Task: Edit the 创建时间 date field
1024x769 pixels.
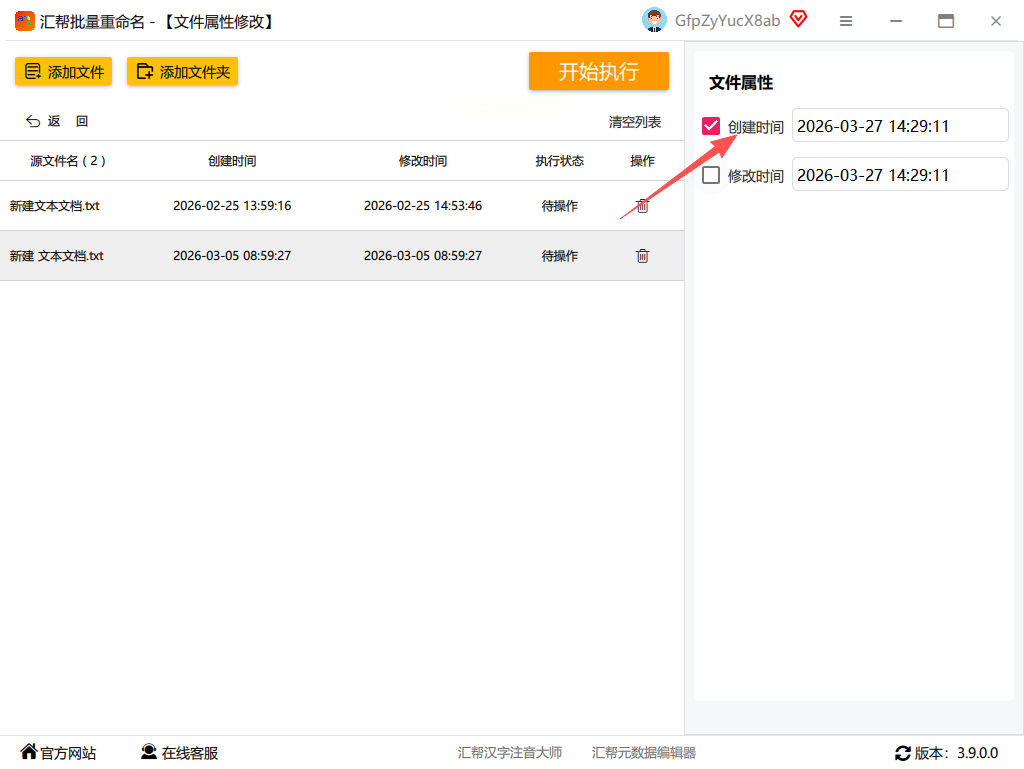Action: [900, 125]
